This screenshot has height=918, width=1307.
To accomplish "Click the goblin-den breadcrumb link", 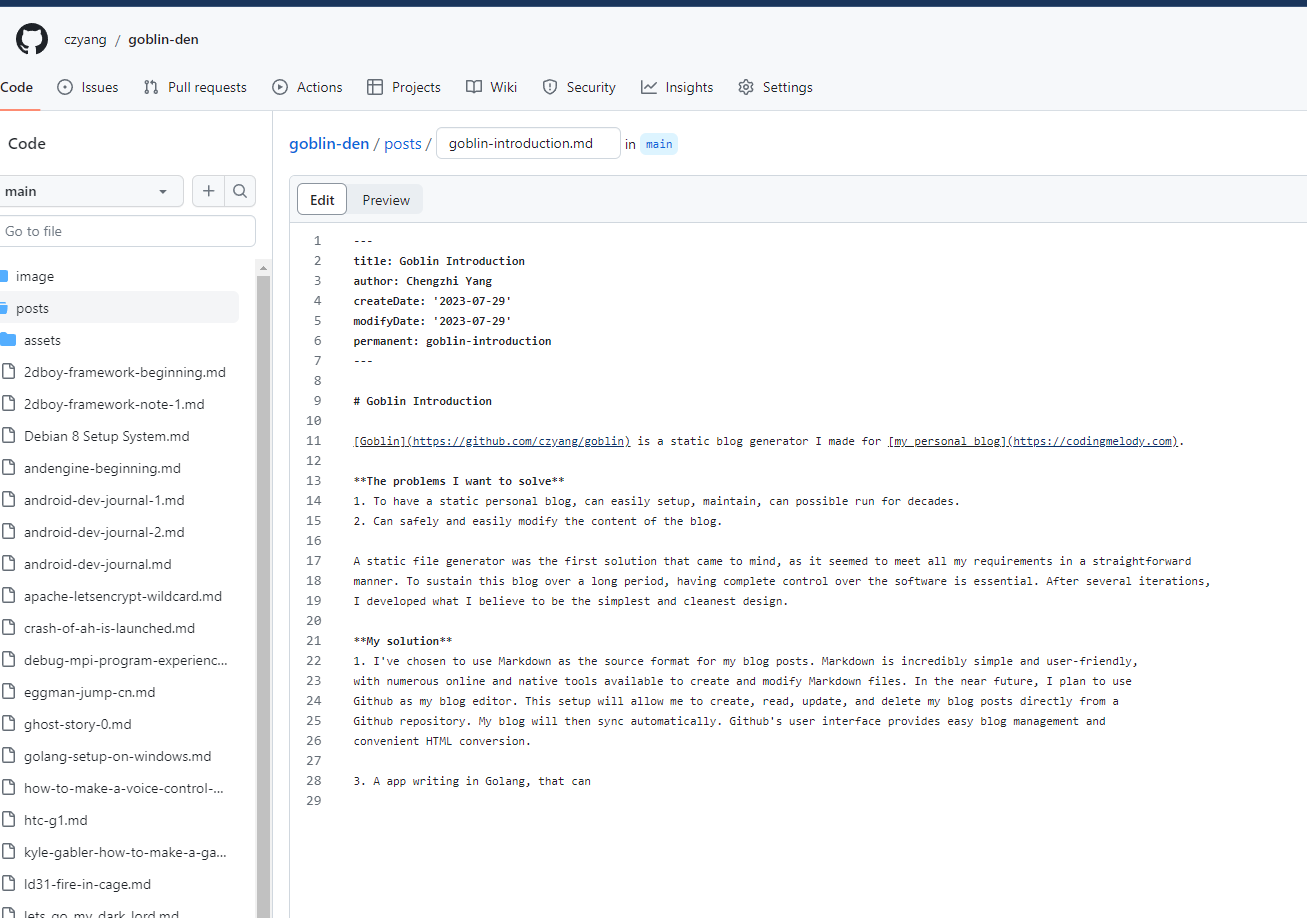I will tap(329, 143).
